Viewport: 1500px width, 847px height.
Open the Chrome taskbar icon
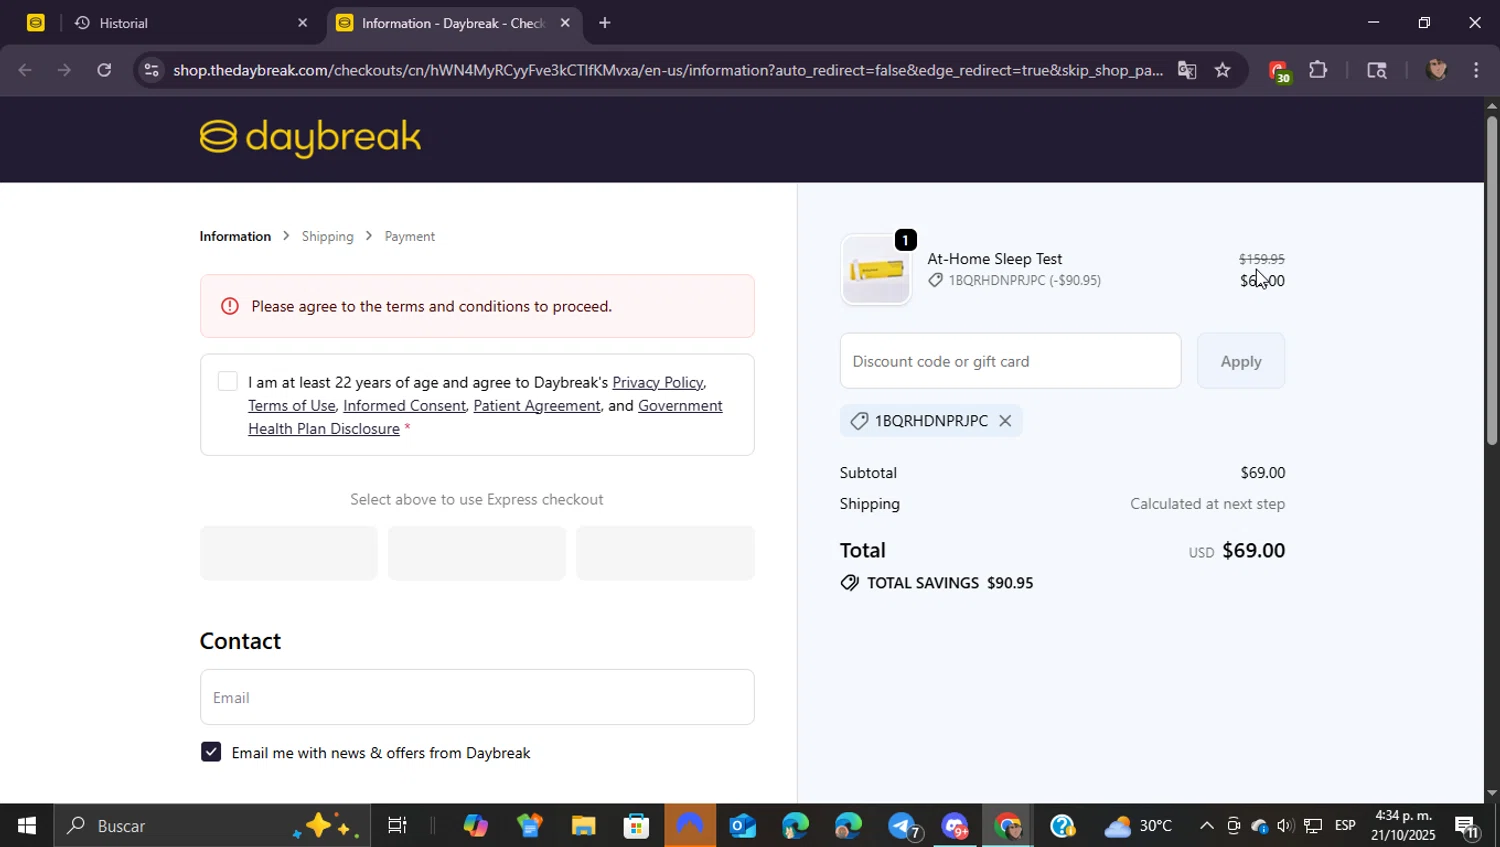[1008, 826]
